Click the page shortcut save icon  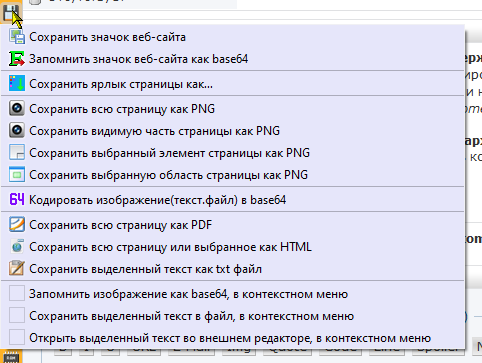[17, 84]
